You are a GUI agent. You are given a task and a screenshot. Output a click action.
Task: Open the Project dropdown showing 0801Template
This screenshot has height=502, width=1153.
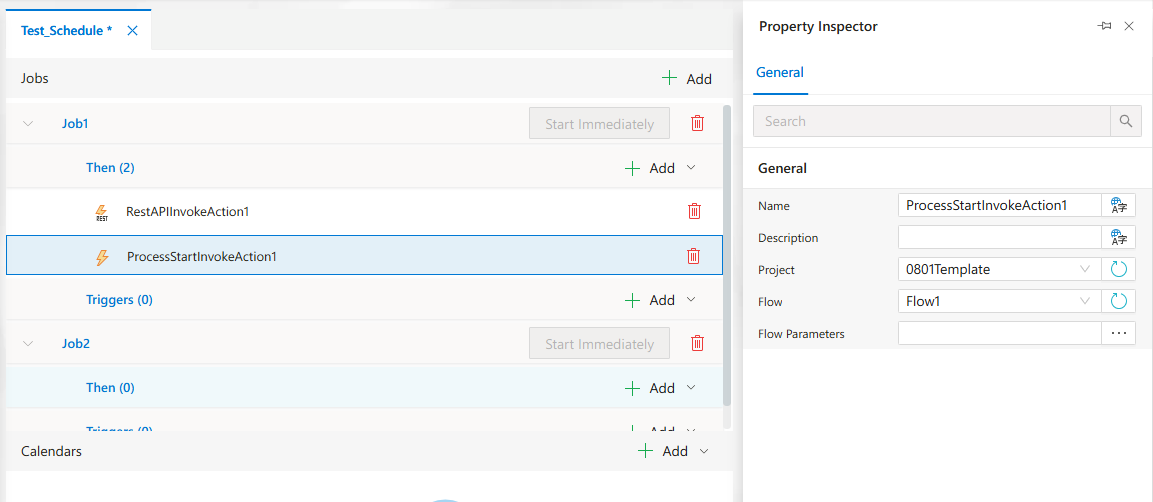[x=999, y=270]
